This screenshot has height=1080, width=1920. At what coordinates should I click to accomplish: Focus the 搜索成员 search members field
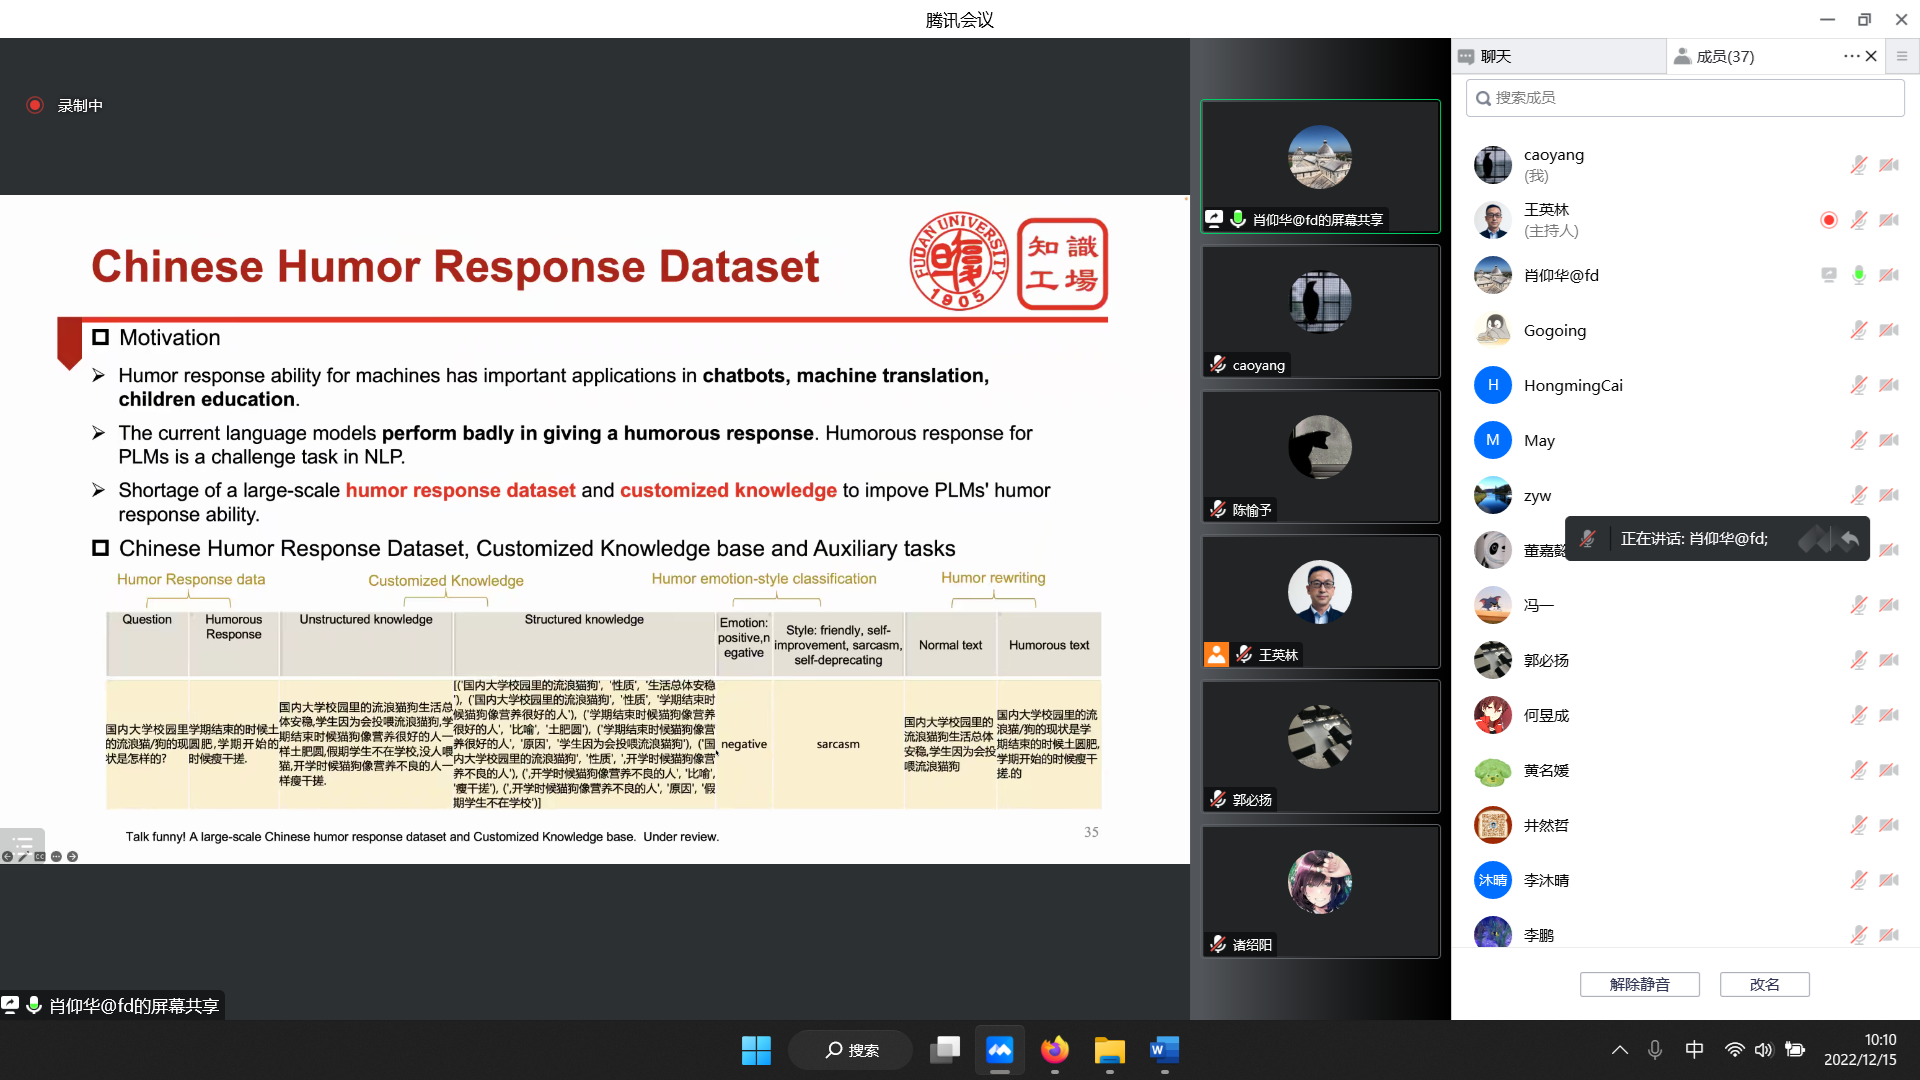1685,98
